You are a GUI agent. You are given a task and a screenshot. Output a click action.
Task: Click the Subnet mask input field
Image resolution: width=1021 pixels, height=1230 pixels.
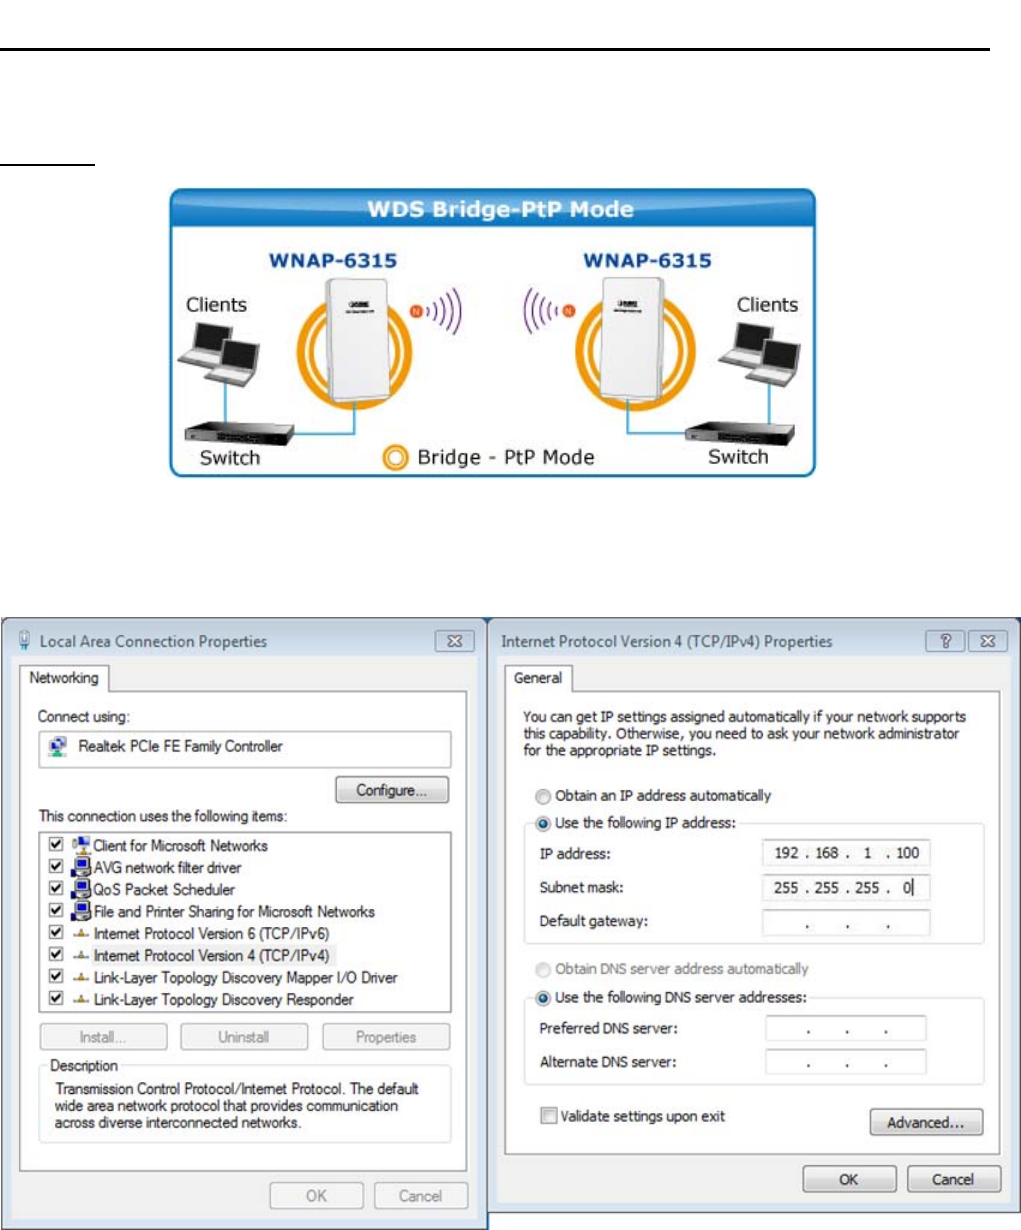846,887
